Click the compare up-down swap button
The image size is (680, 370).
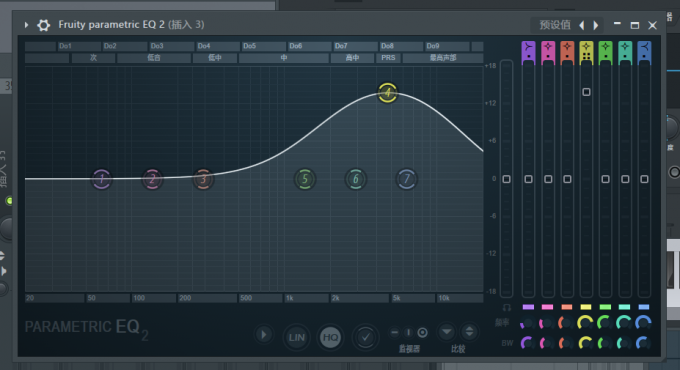click(469, 332)
